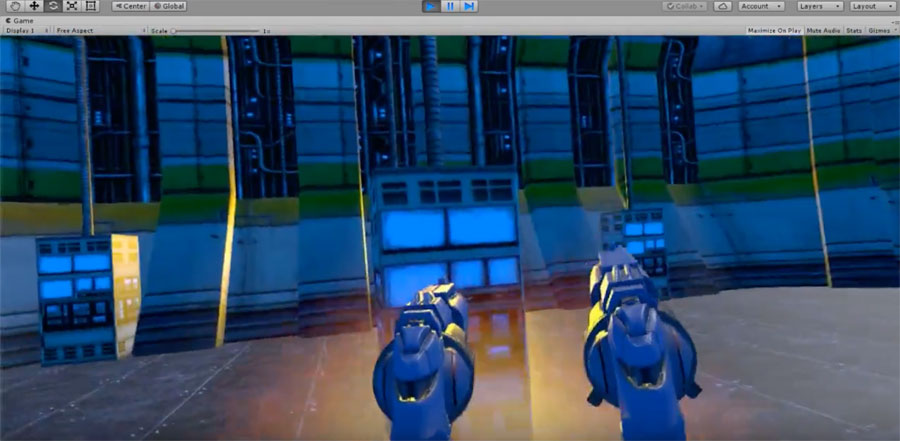Pause the game with Pause button
Image resolution: width=900 pixels, height=441 pixels.
tap(450, 6)
